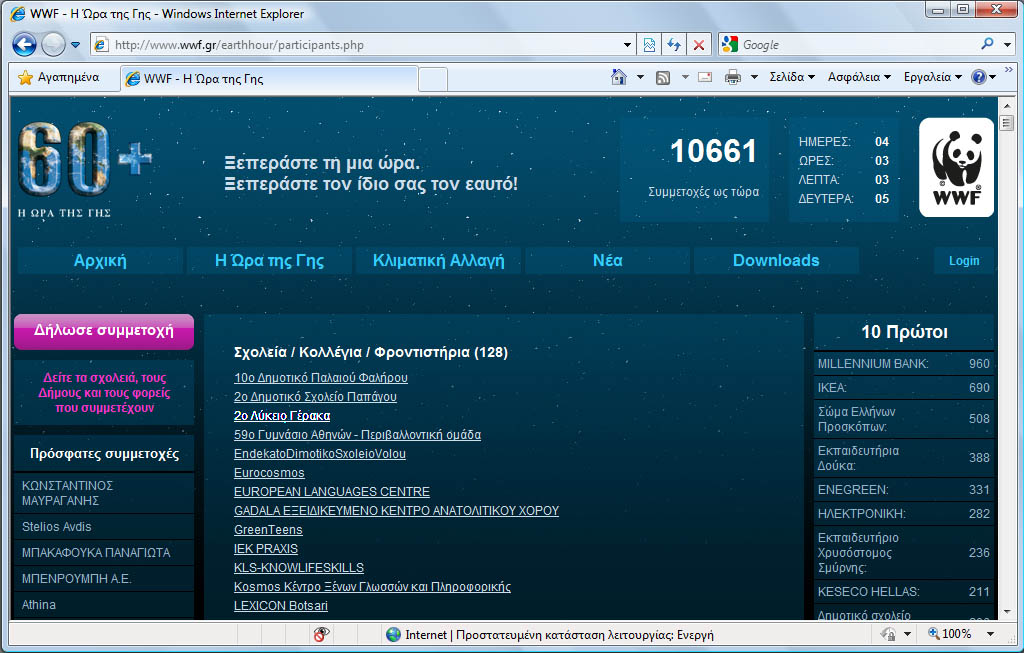This screenshot has height=653, width=1024.
Task: Open 2ο Λύκειο Γέρακα link
Action: [281, 415]
